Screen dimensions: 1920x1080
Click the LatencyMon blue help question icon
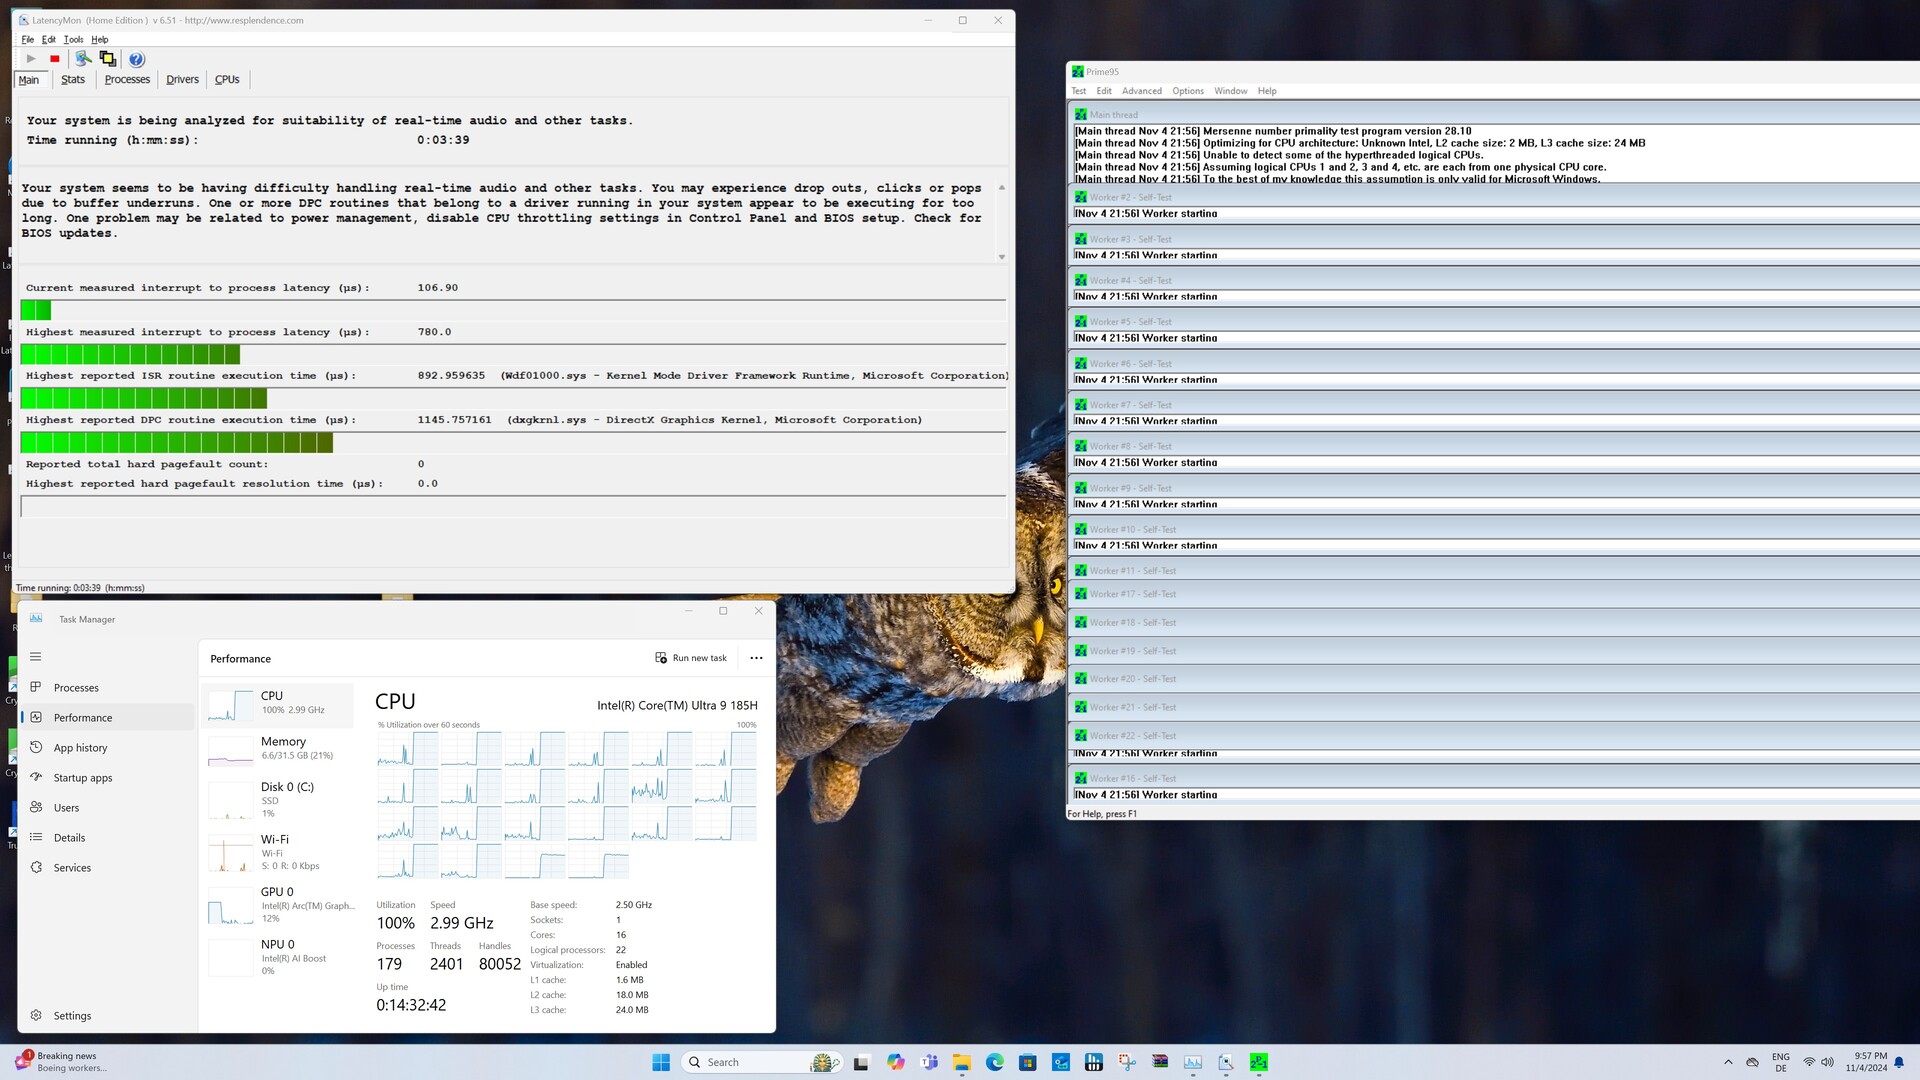(137, 59)
